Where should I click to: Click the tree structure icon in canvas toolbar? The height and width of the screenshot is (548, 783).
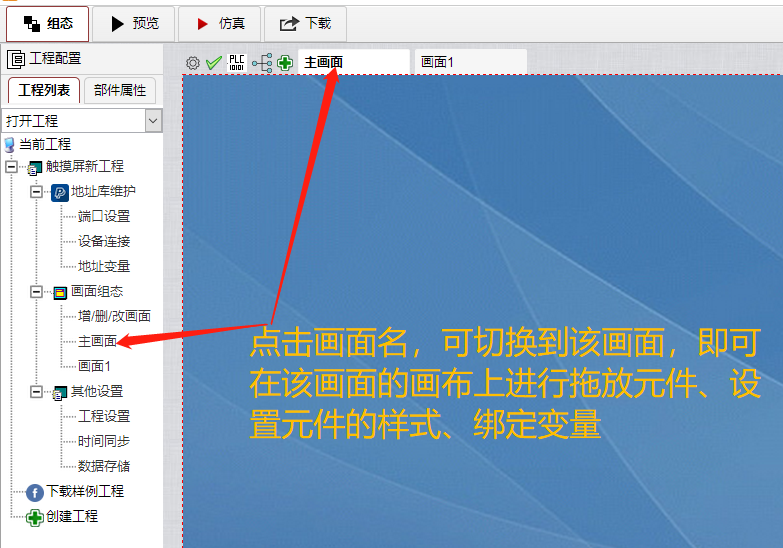point(262,63)
